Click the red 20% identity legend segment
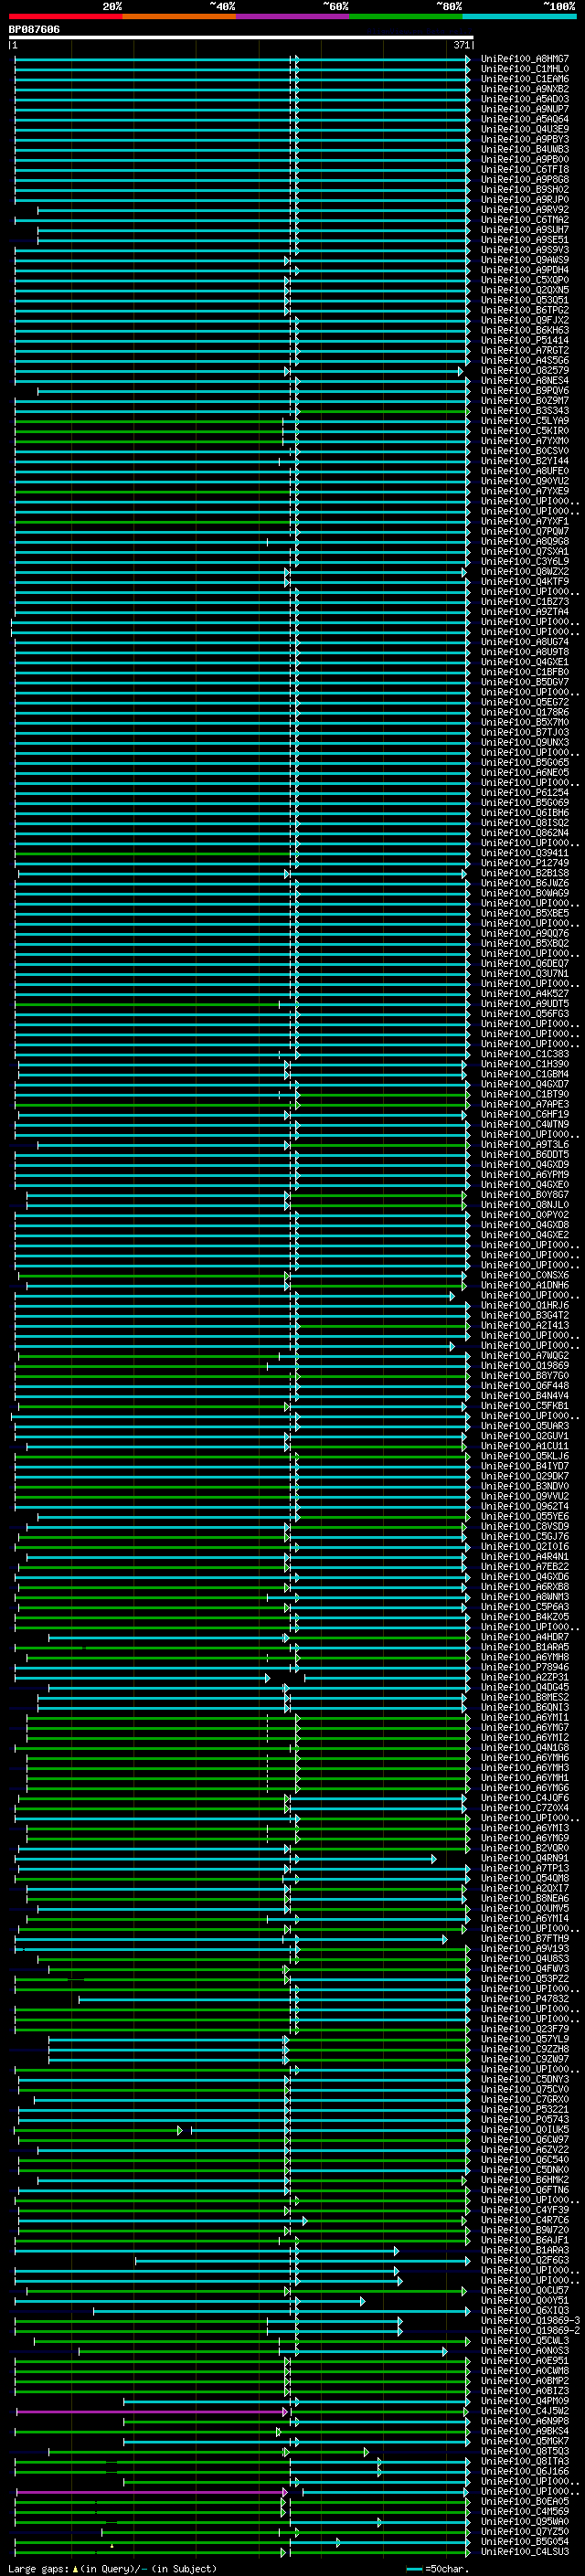 [x=65, y=16]
